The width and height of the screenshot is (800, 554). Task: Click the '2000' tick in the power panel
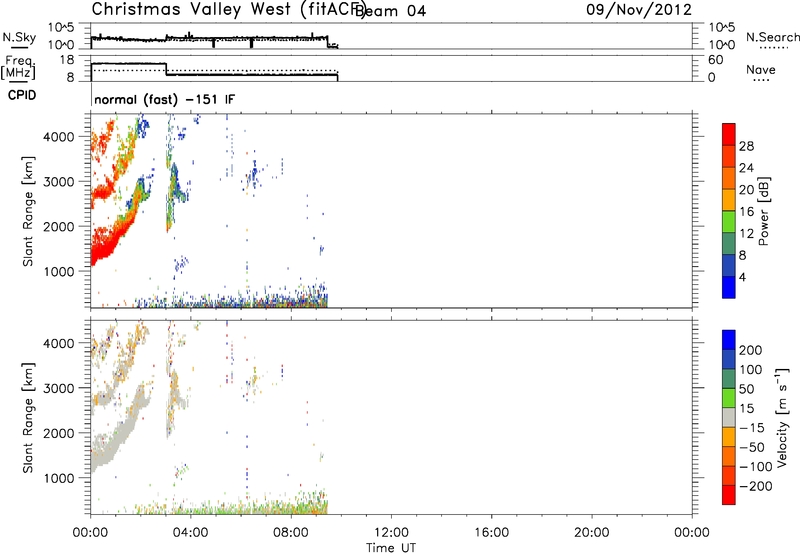[58, 226]
